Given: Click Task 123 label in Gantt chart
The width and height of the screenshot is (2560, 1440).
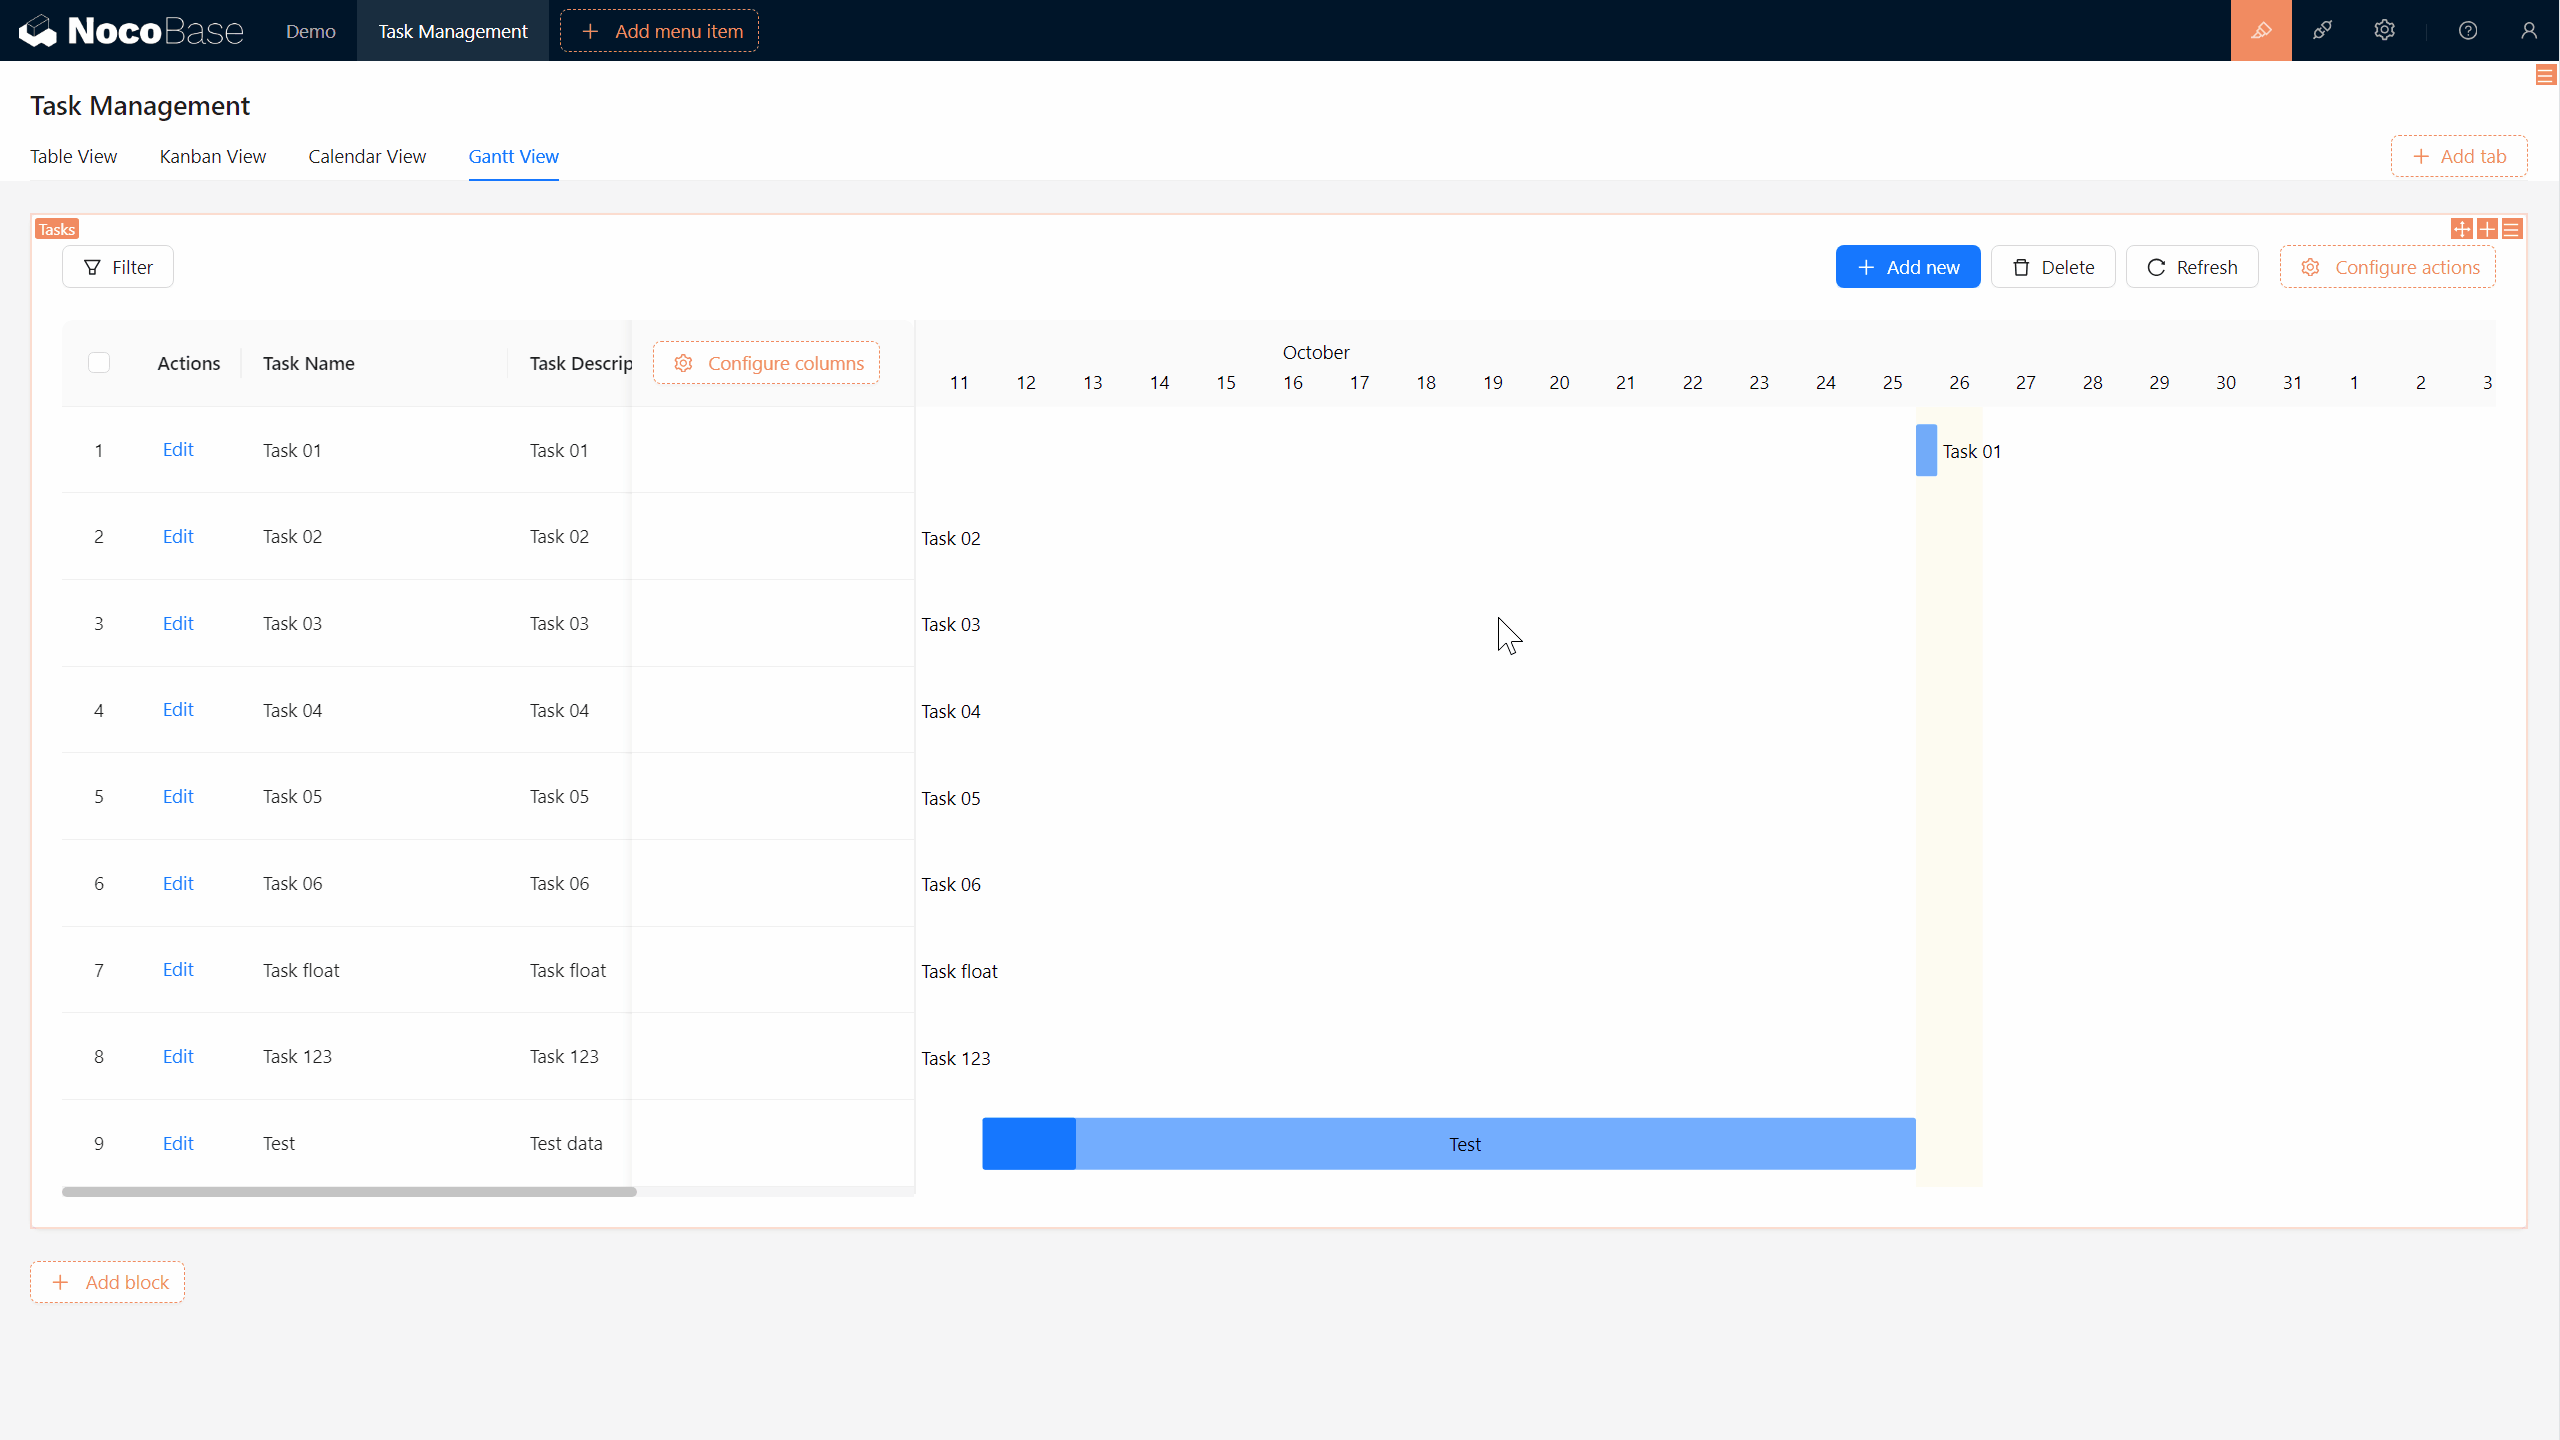Looking at the screenshot, I should (956, 1058).
